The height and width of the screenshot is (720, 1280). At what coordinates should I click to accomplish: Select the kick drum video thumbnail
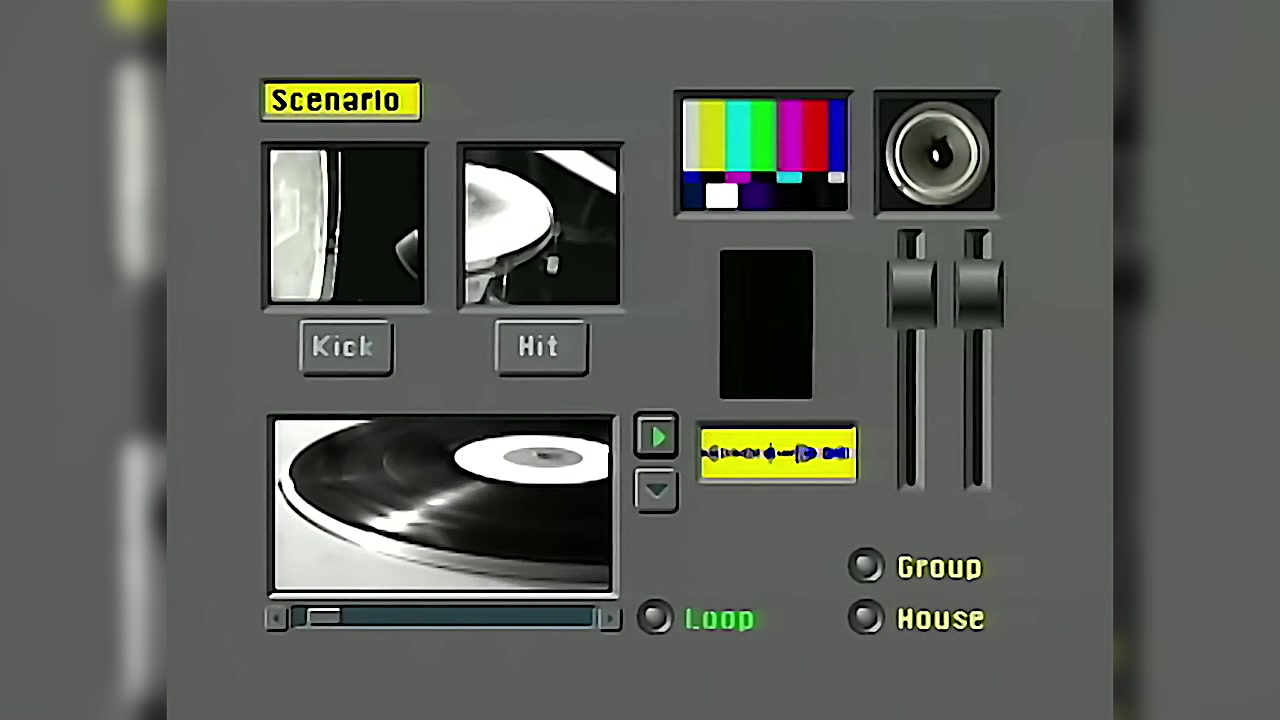[x=345, y=226]
